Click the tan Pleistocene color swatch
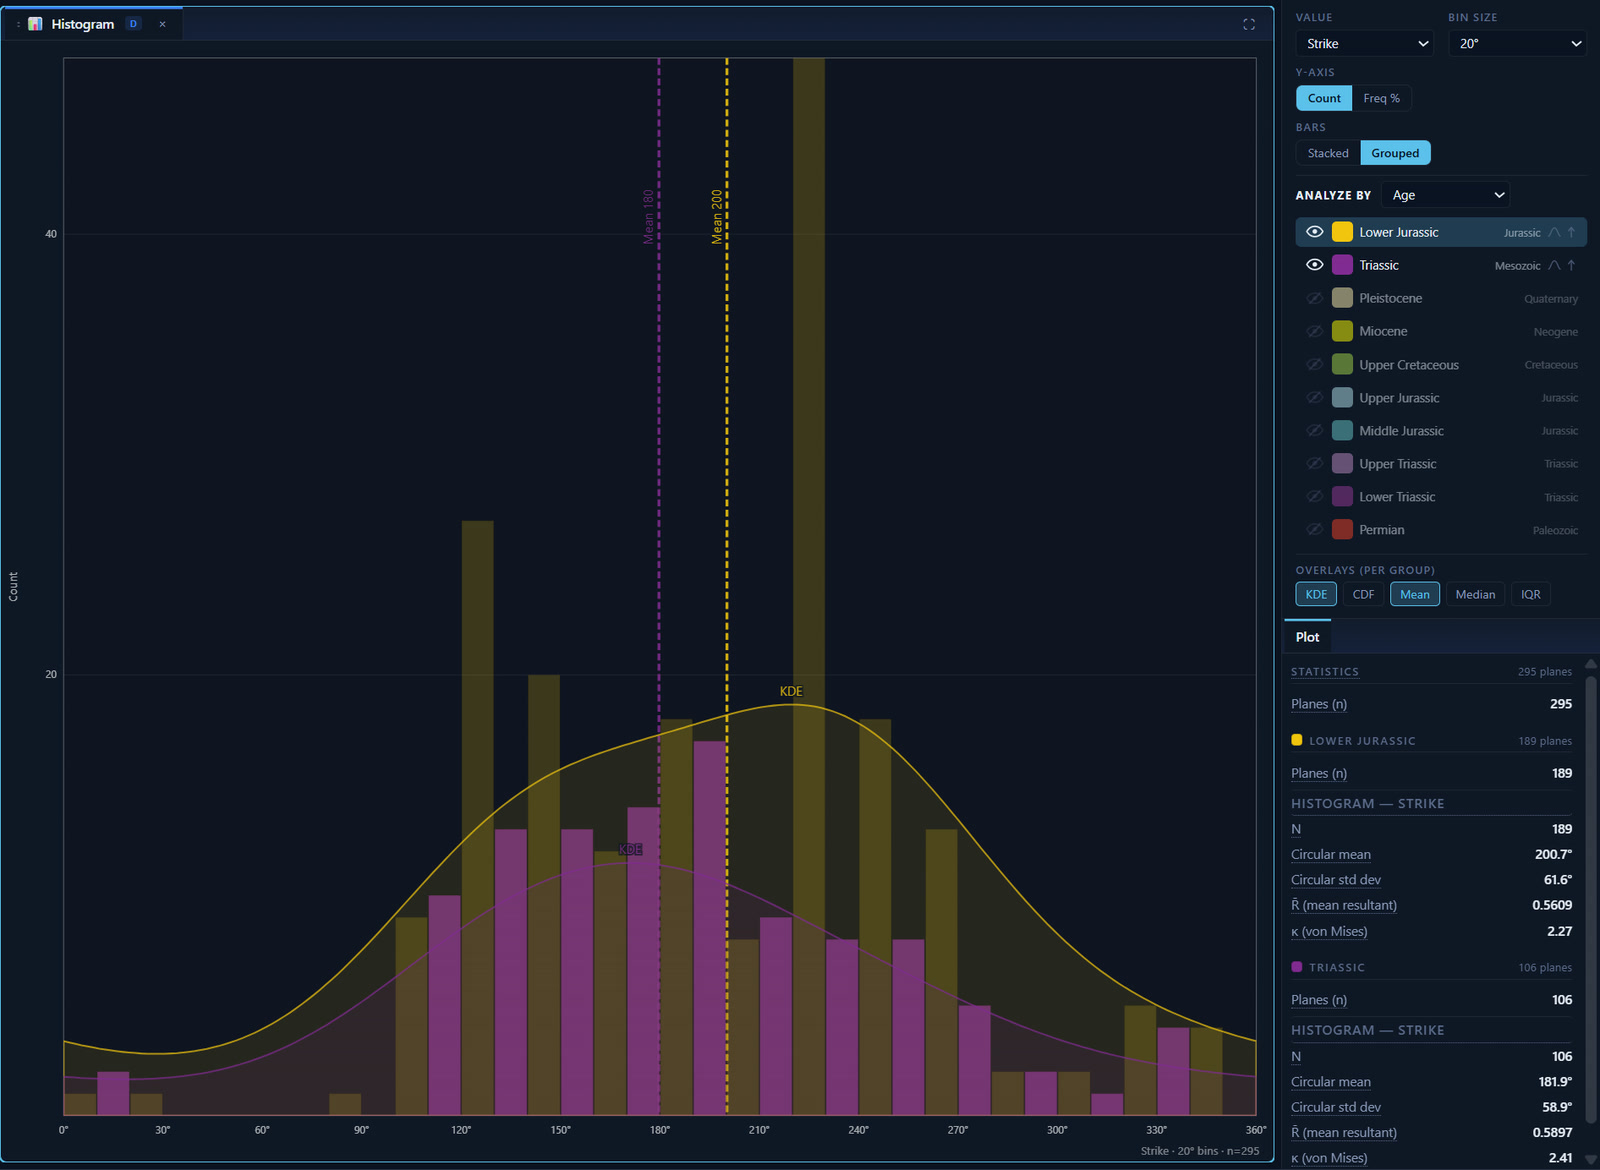This screenshot has width=1600, height=1170. pyautogui.click(x=1342, y=298)
